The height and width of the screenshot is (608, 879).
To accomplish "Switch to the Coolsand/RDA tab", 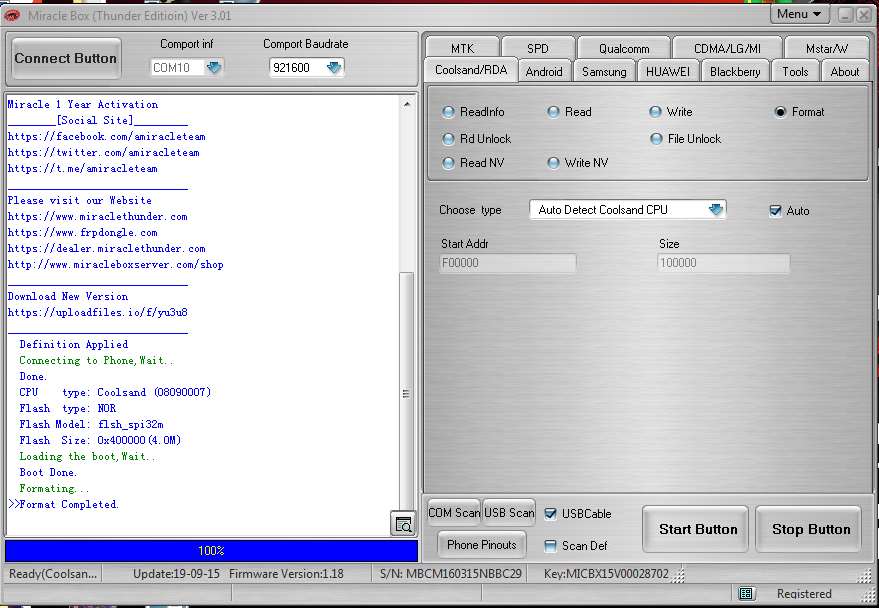I will pyautogui.click(x=471, y=70).
